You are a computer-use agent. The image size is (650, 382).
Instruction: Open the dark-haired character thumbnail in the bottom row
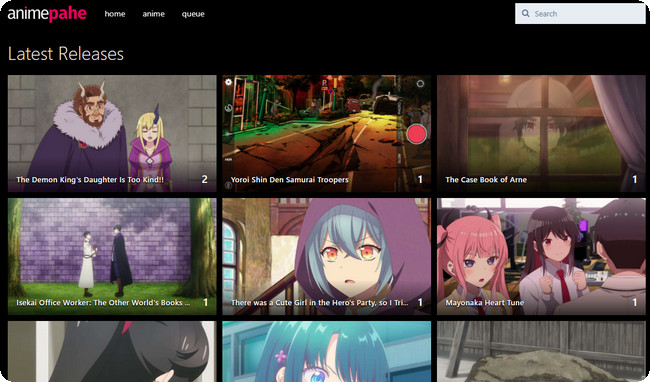(112, 351)
